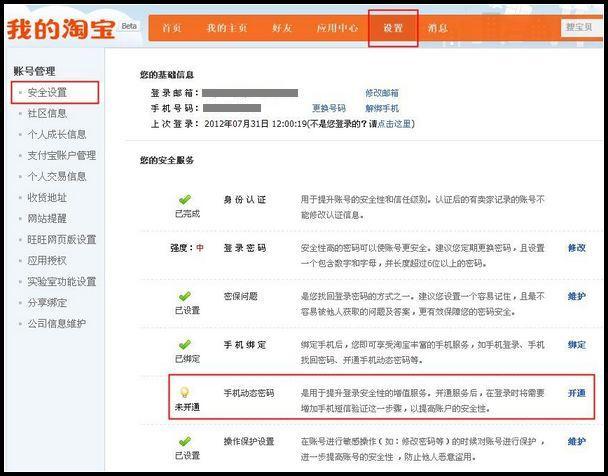Open 支付宝账户管理 from the sidebar
The width and height of the screenshot is (608, 476).
click(61, 155)
